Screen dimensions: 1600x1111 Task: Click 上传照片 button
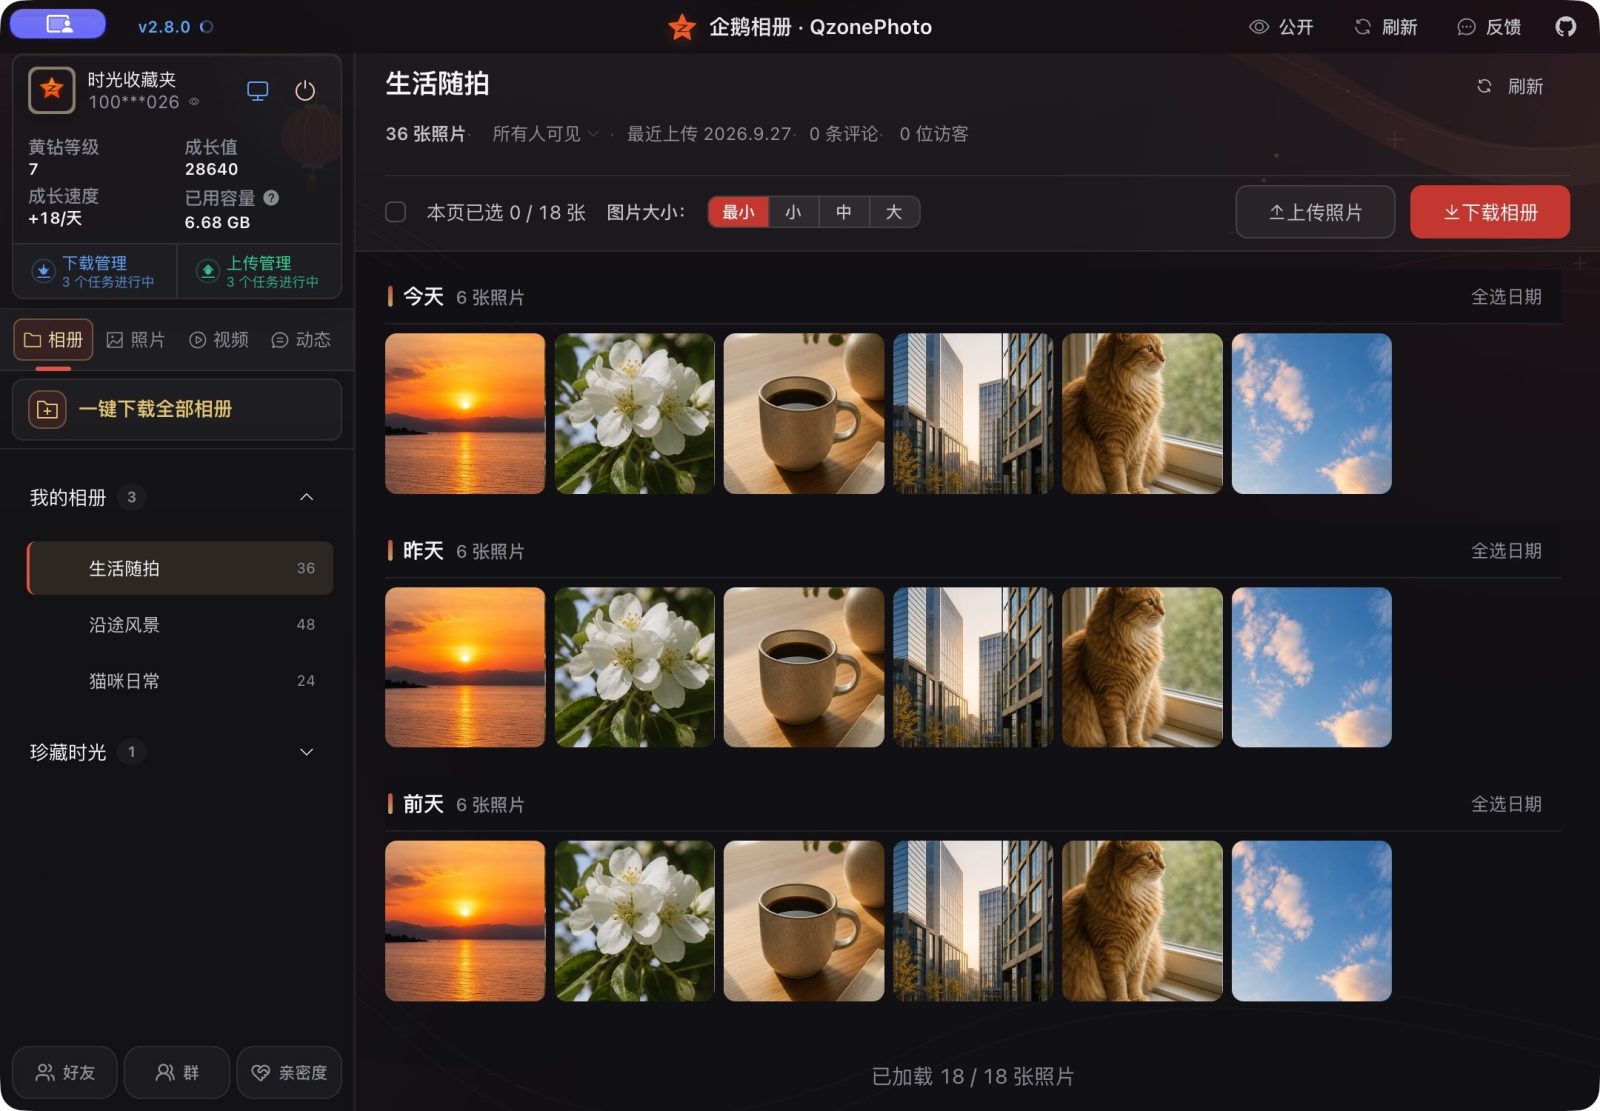tap(1315, 212)
